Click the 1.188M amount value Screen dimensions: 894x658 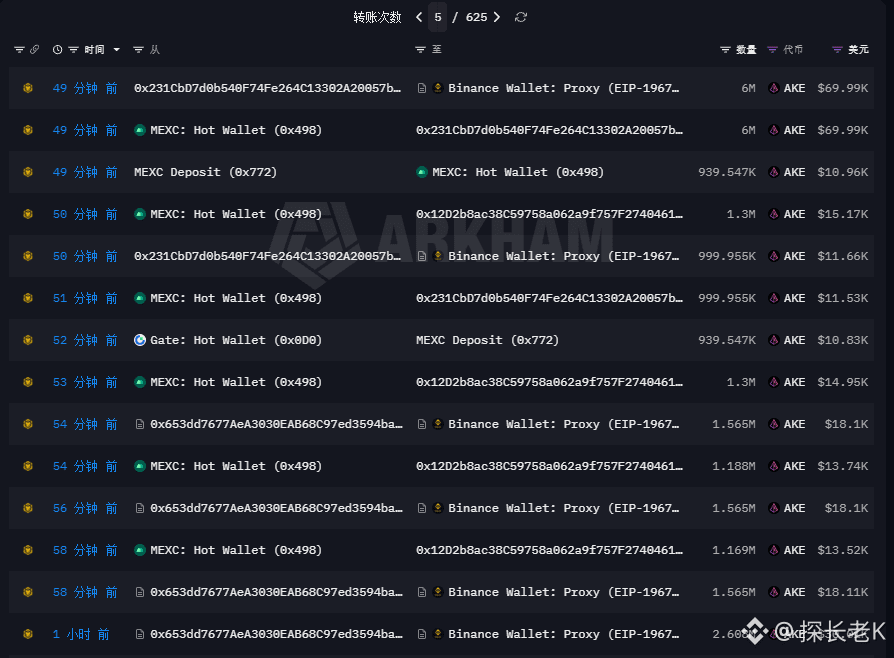coord(734,466)
